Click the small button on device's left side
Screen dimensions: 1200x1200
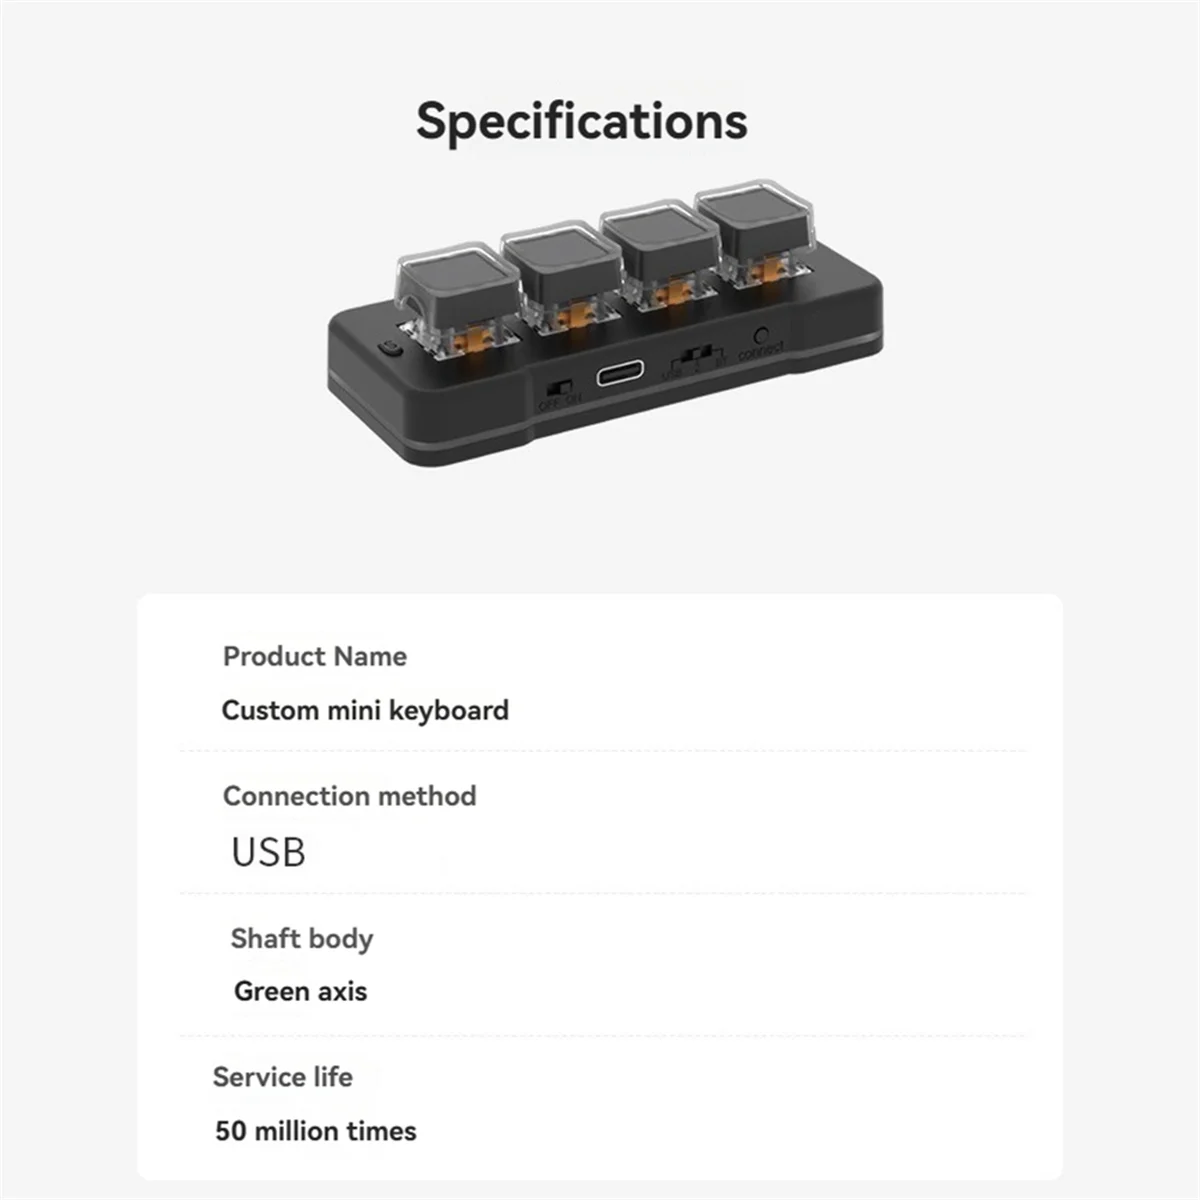389,350
